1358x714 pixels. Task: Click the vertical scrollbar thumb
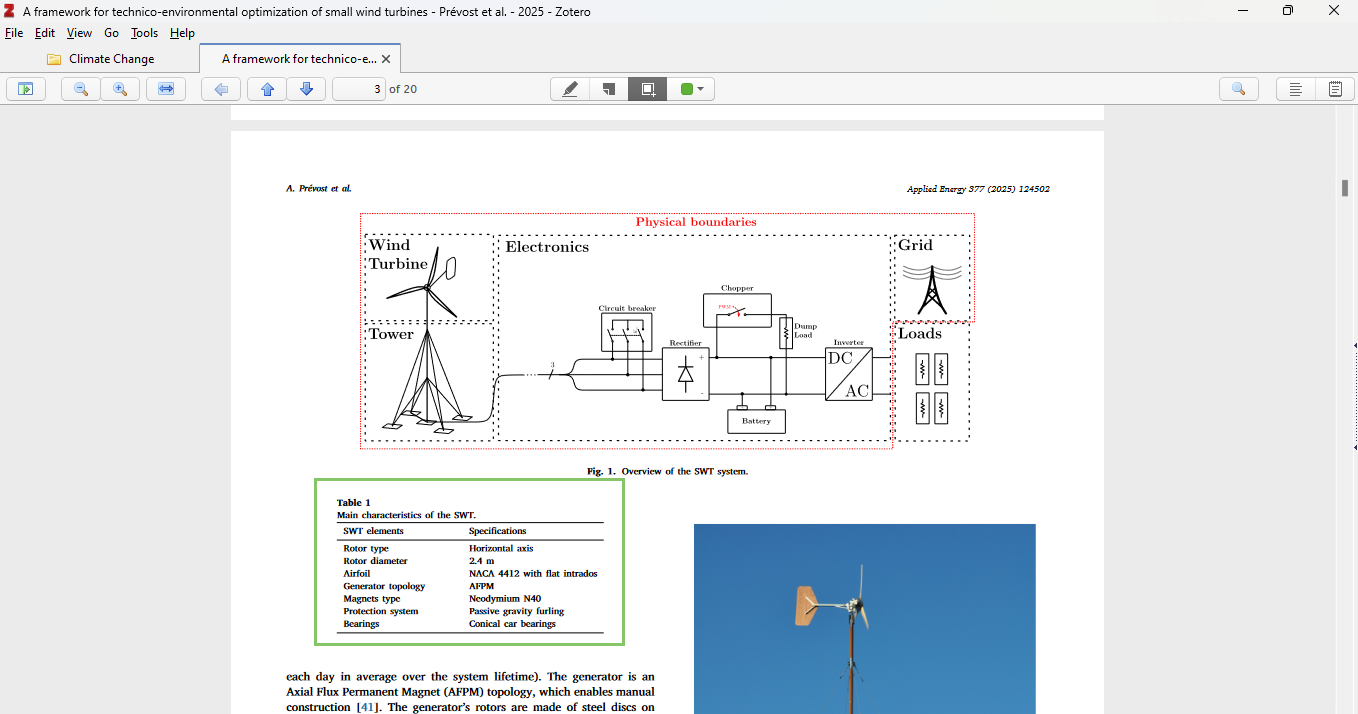(1345, 188)
